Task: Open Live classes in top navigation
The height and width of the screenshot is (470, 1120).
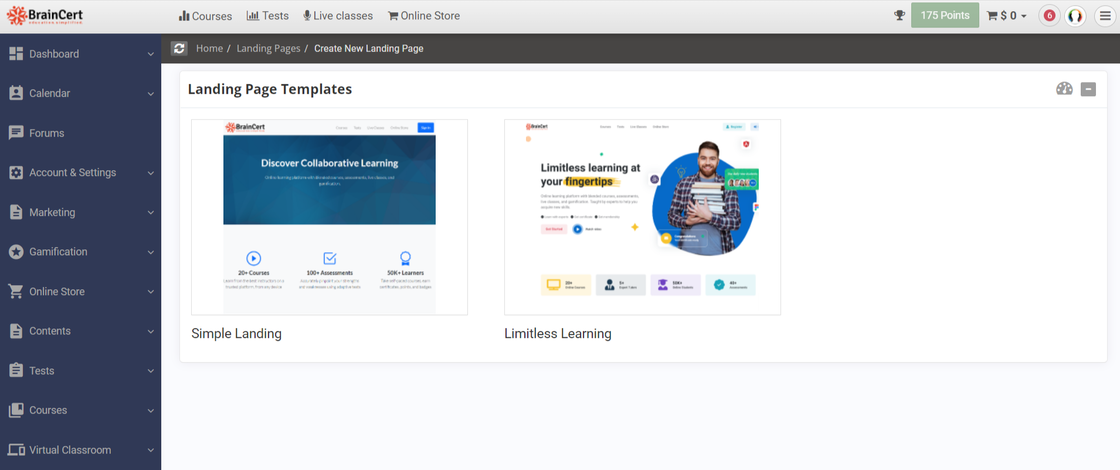Action: point(338,16)
